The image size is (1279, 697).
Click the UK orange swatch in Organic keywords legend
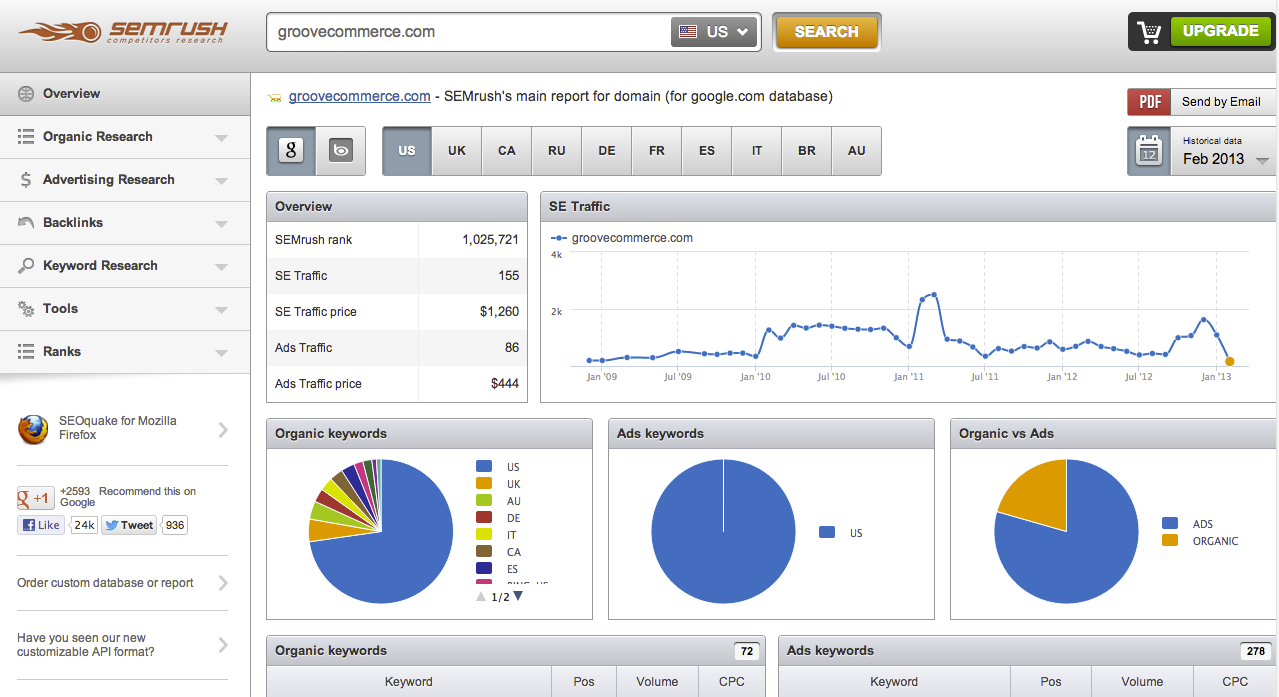pos(484,484)
